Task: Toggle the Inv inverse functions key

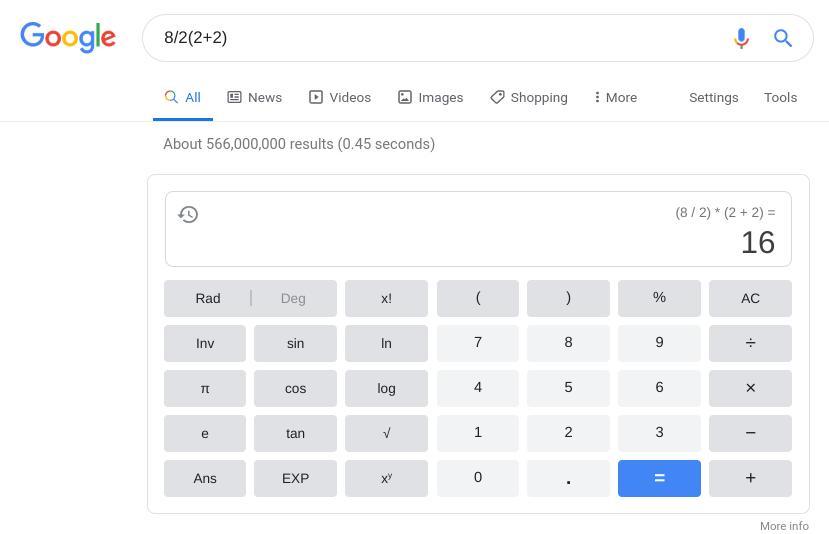Action: point(205,343)
